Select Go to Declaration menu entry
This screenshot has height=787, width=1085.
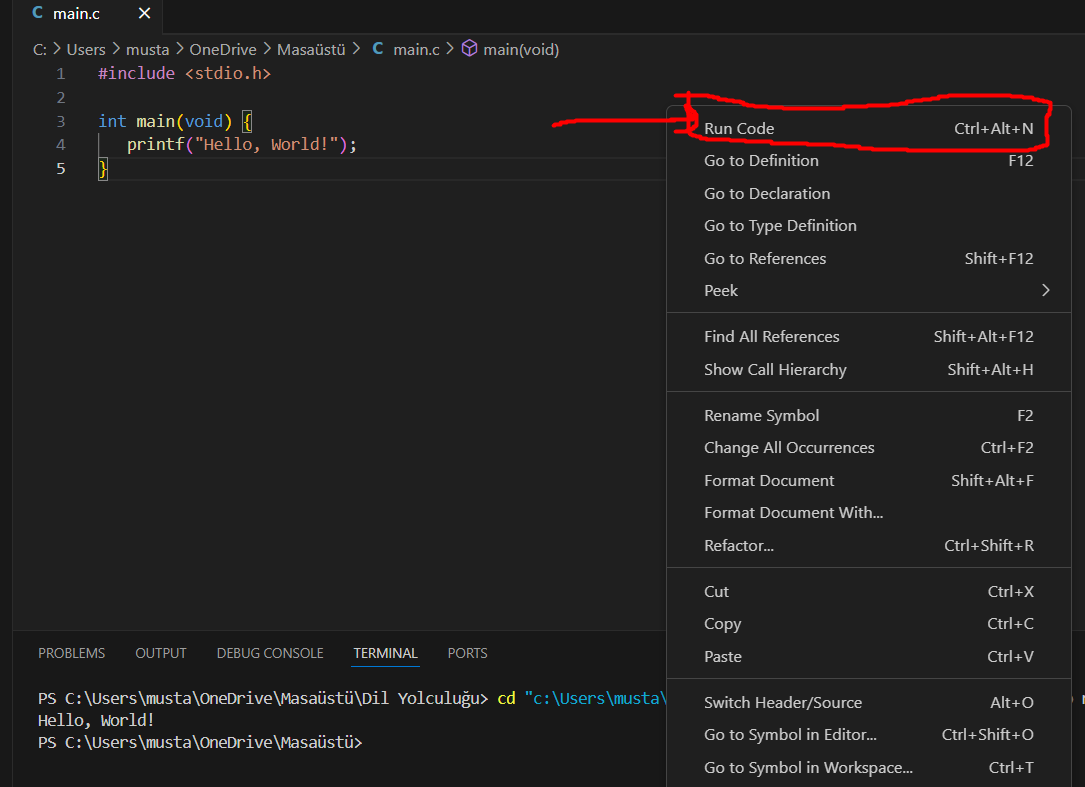(x=868, y=194)
